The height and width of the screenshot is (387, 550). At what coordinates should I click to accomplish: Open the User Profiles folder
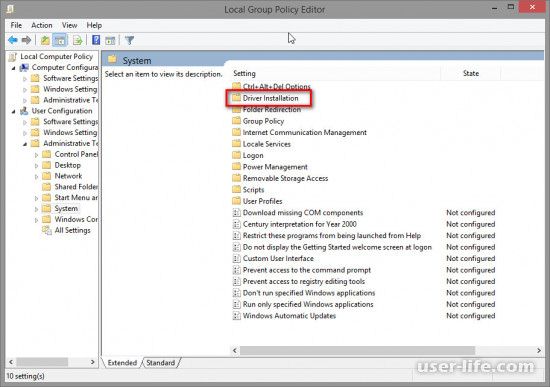pyautogui.click(x=262, y=201)
